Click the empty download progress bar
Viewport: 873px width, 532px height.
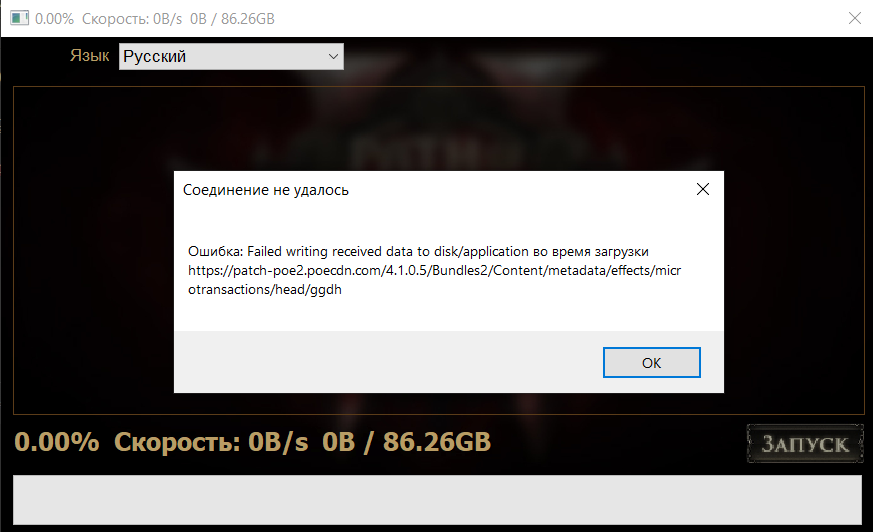tap(437, 500)
